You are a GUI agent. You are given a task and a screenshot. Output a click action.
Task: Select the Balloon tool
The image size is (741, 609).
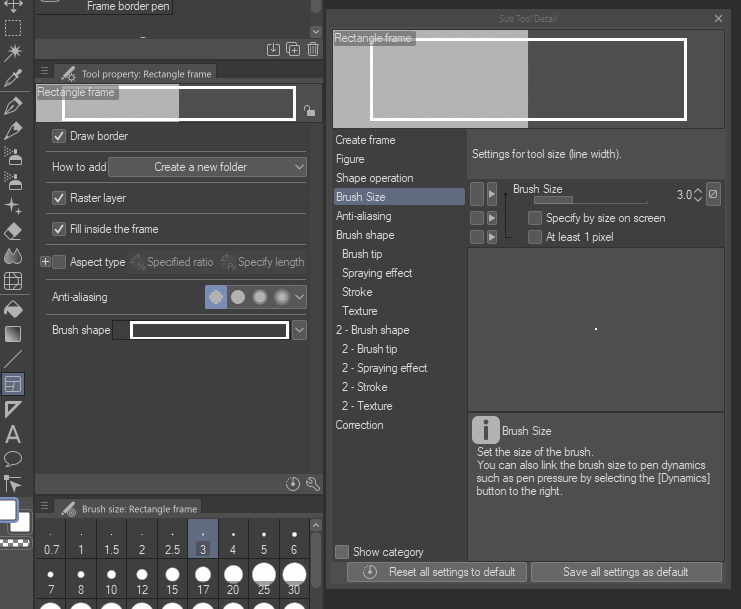[x=13, y=459]
